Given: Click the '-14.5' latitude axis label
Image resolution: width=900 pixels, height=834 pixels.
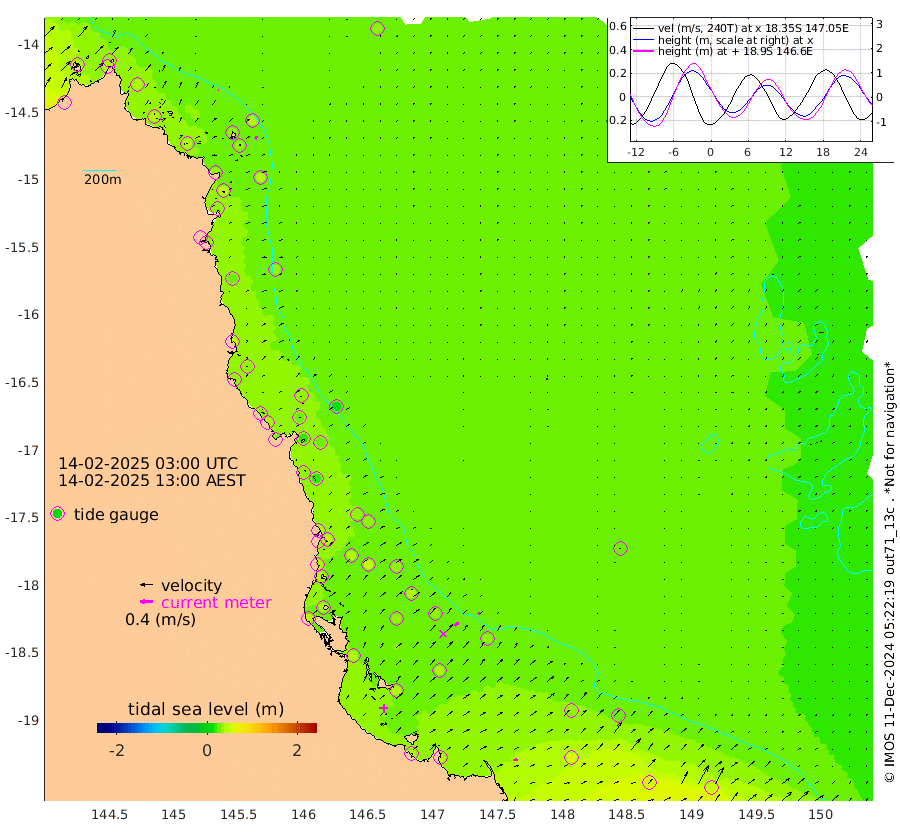Looking at the screenshot, I should (x=22, y=112).
